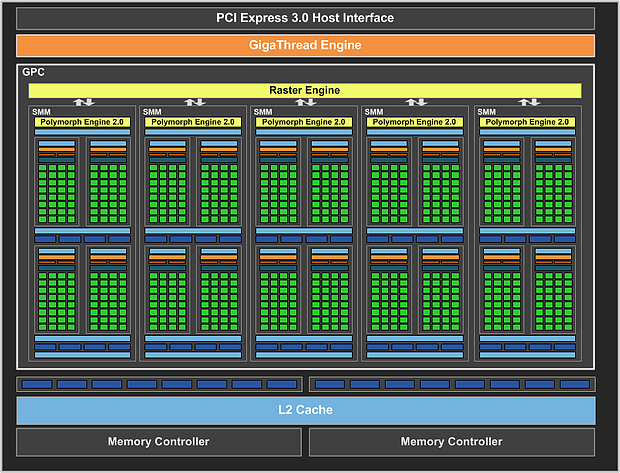Click the rightmost SMM label

[x=486, y=112]
